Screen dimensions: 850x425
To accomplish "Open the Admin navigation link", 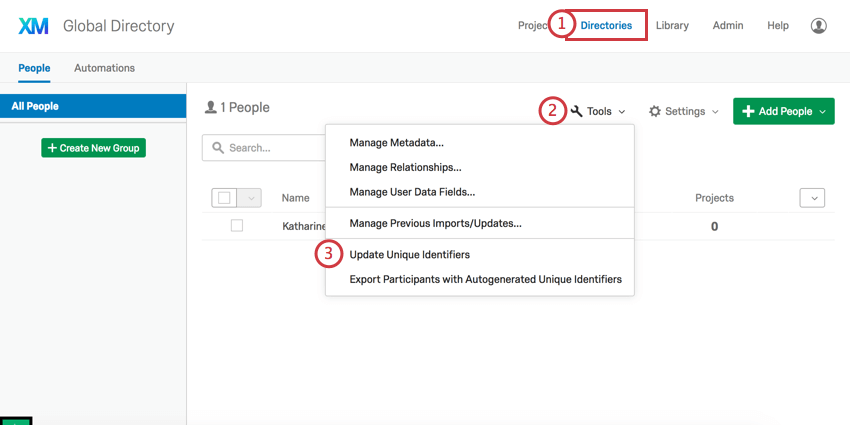I will pos(727,26).
